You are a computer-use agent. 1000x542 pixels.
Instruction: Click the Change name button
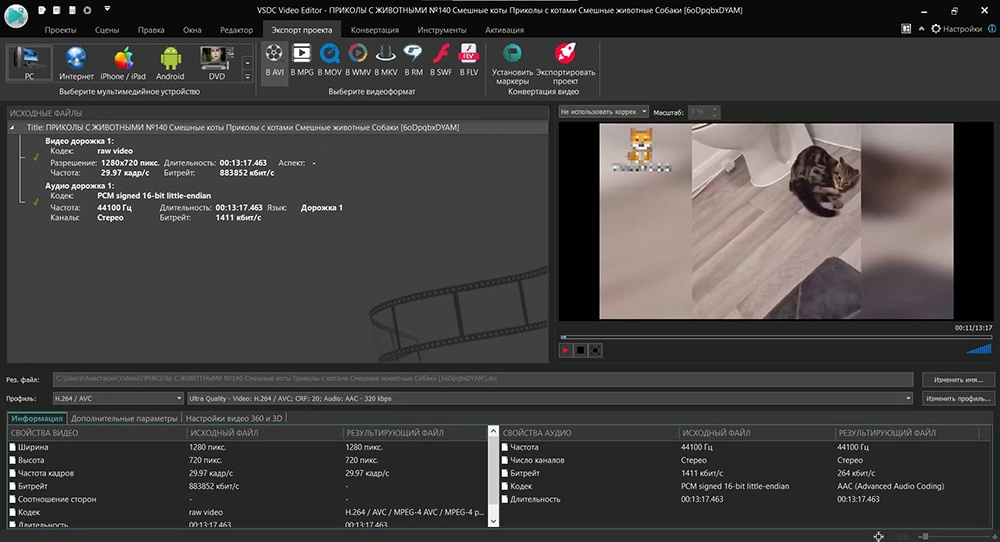(x=958, y=380)
